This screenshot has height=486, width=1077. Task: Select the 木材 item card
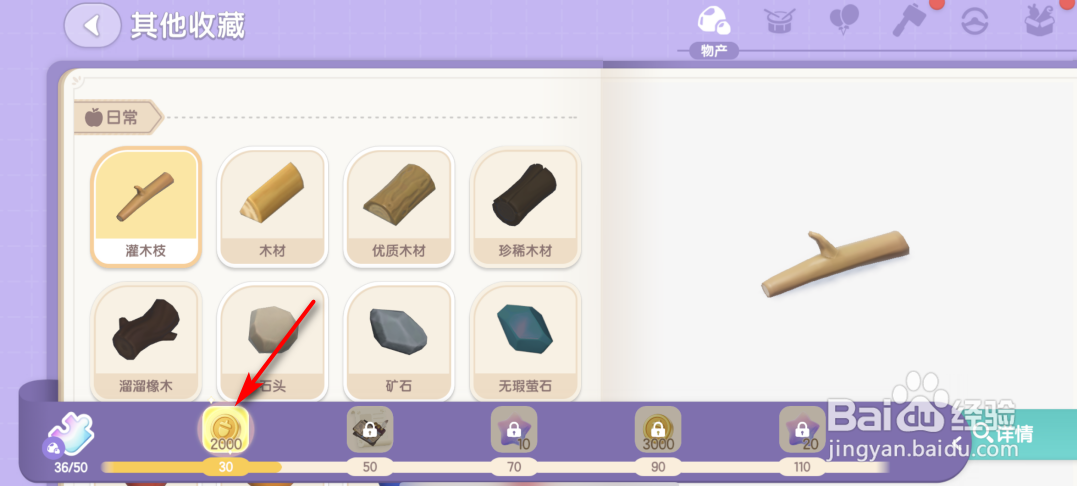272,207
